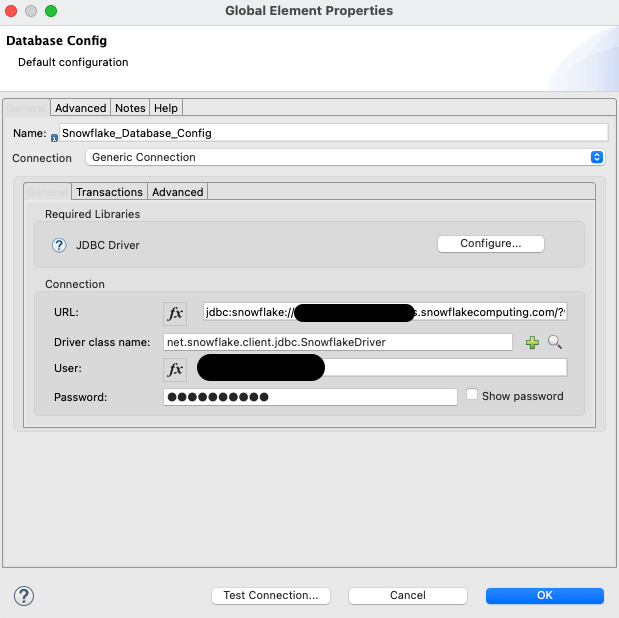The image size is (619, 618).
Task: Close the dialog with the red window button
Action: (11, 11)
